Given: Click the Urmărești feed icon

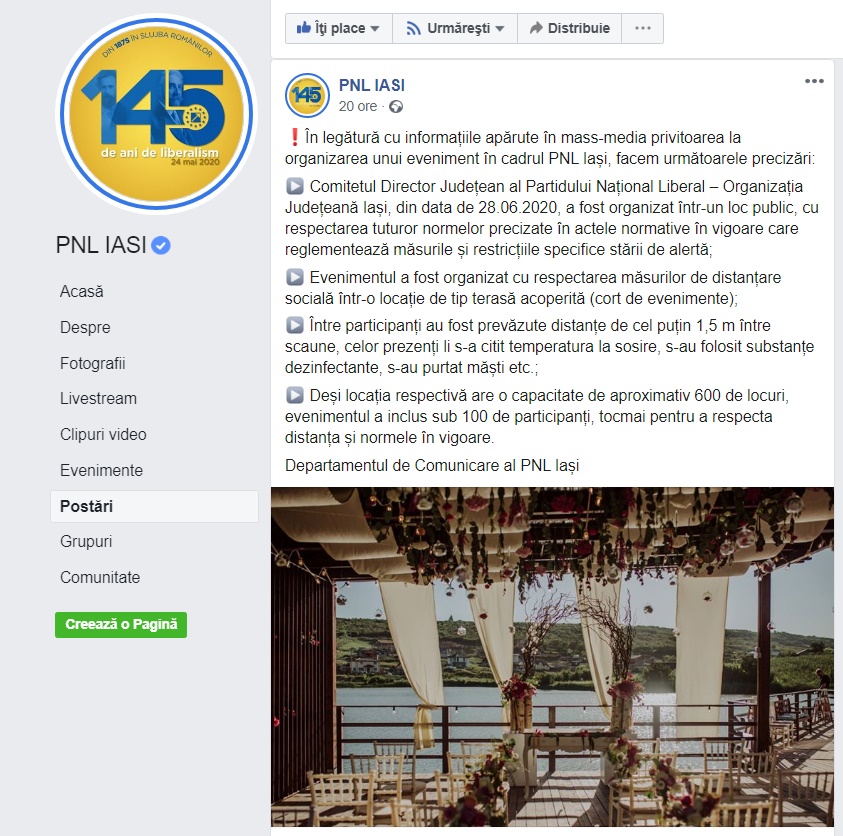Looking at the screenshot, I should (413, 28).
